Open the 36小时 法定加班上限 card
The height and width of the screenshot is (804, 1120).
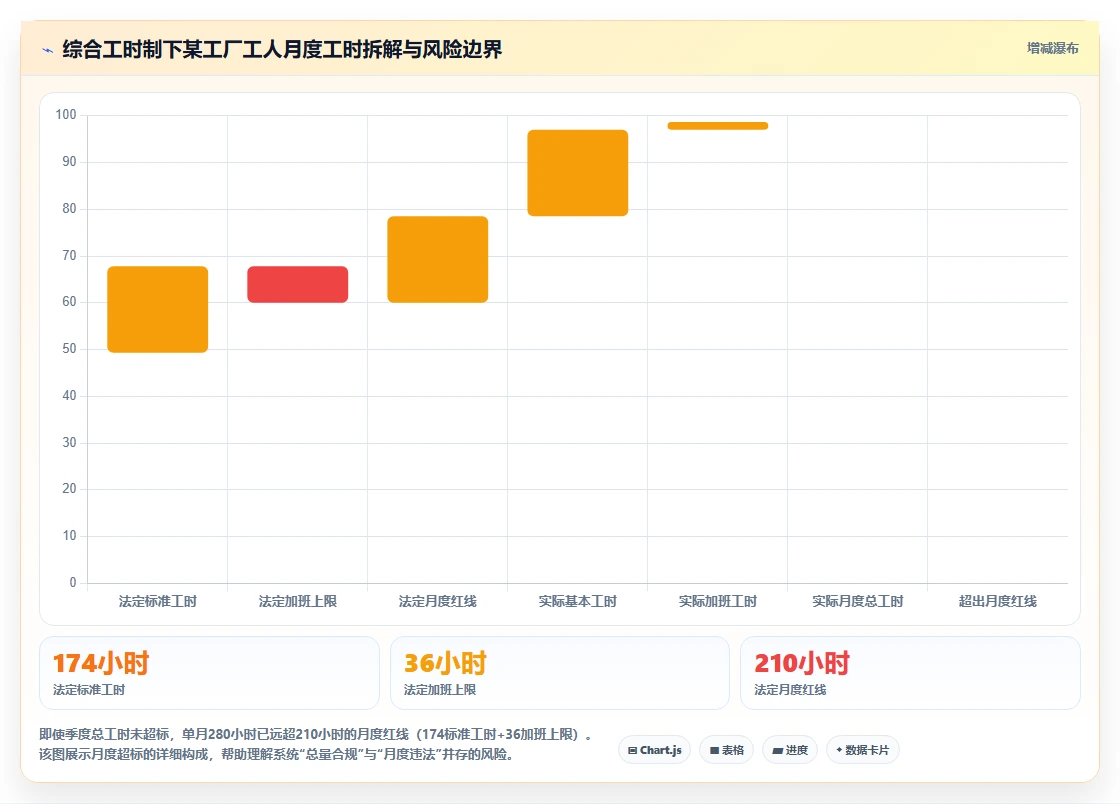click(559, 673)
